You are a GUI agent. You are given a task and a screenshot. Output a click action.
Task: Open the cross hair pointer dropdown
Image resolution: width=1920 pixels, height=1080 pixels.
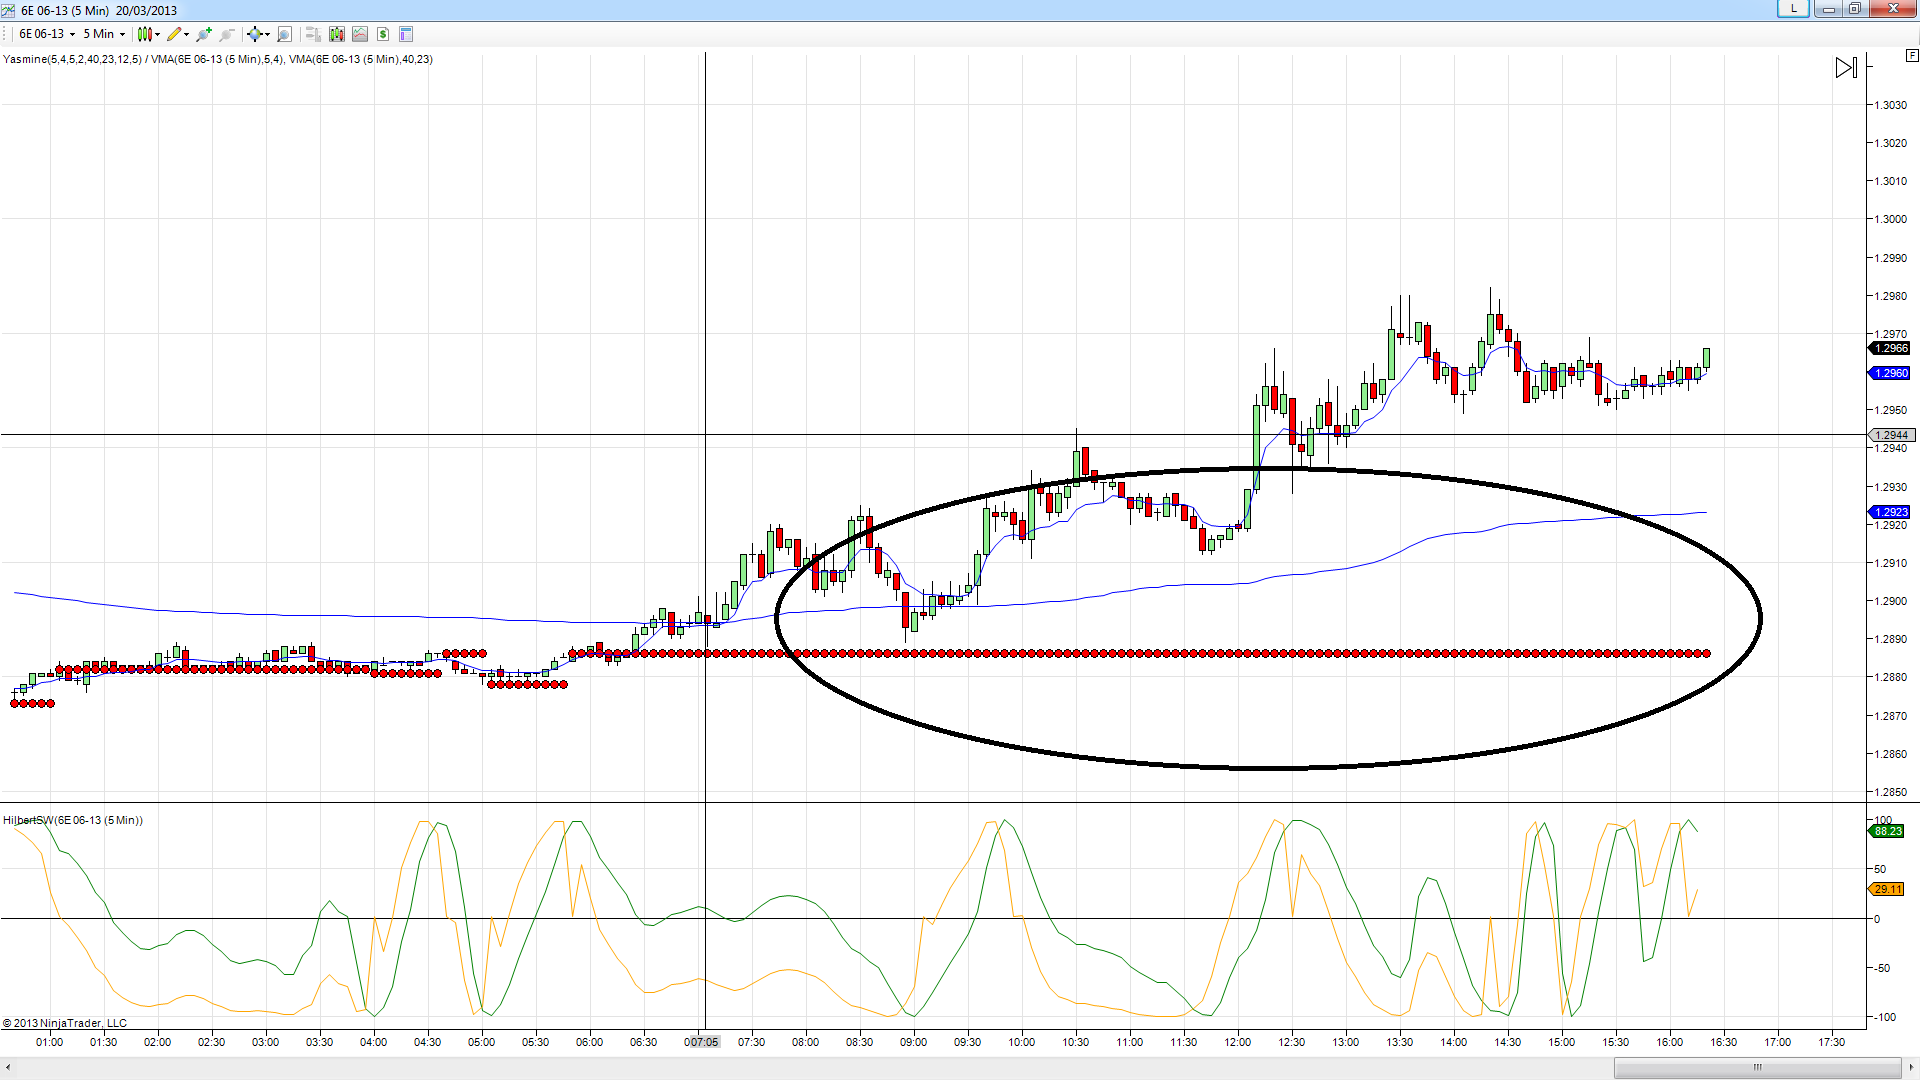pos(267,34)
